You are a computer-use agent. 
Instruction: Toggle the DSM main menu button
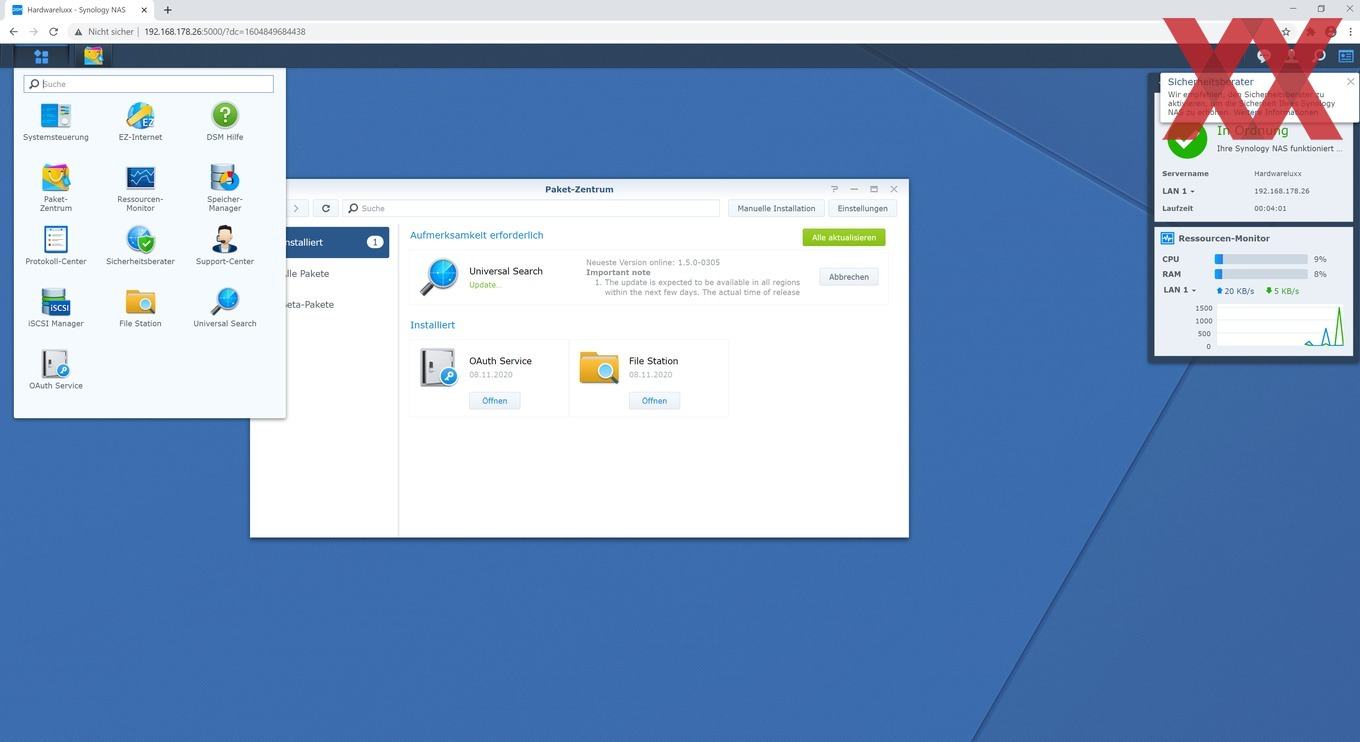[x=41, y=56]
